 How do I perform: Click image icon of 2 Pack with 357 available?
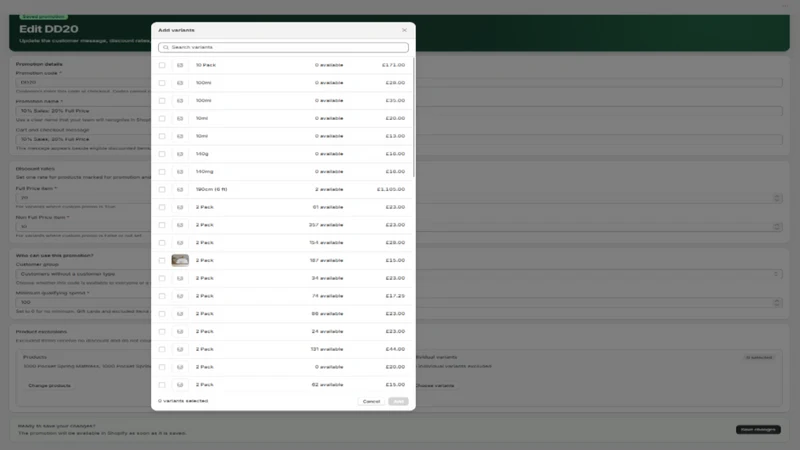(x=180, y=225)
